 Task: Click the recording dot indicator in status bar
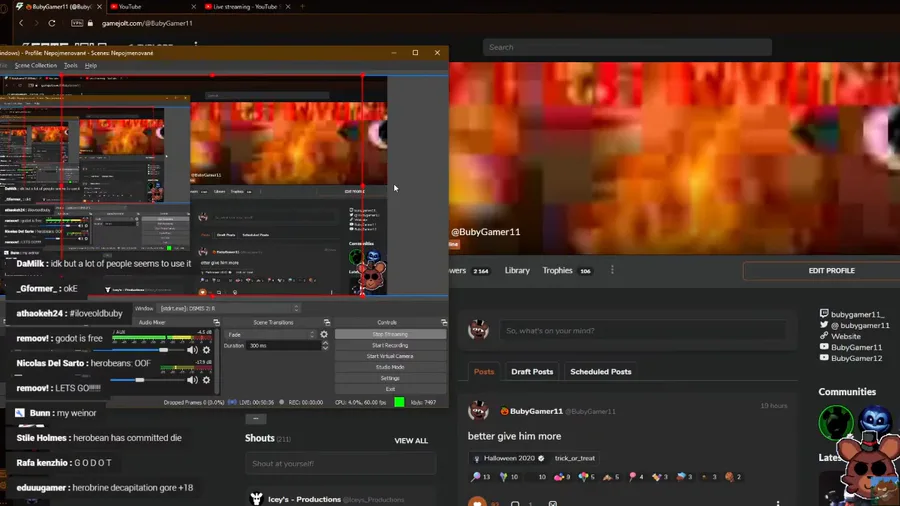coord(281,402)
